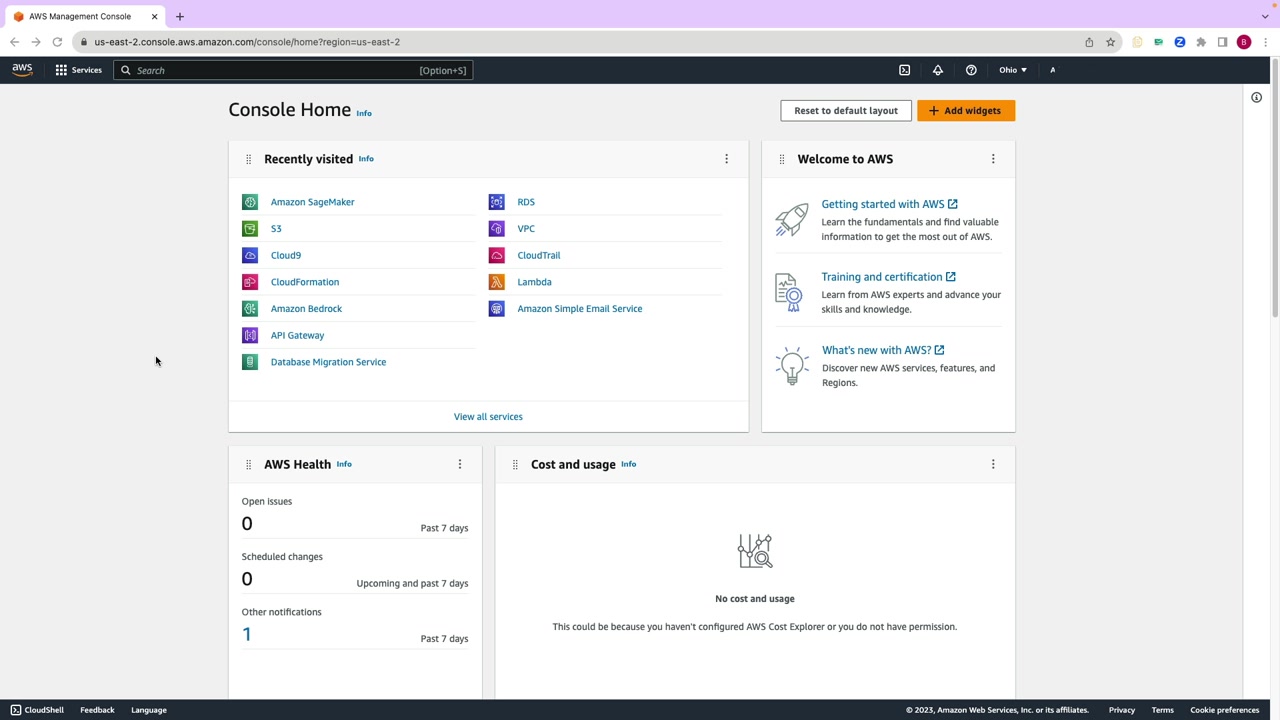Grab the Recently visited widget drag handle

(248, 159)
